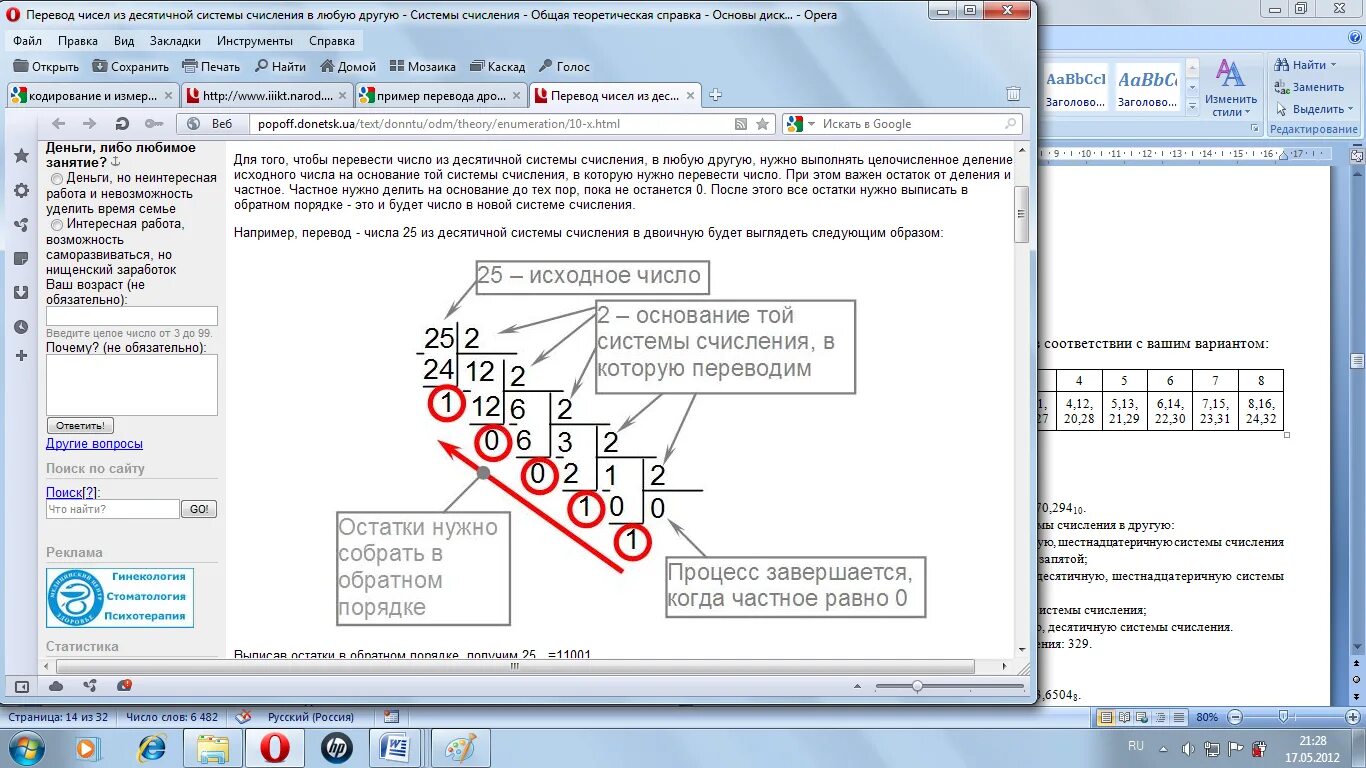This screenshot has height=768, width=1366.
Task: Reload the page in Opera
Action: (x=122, y=124)
